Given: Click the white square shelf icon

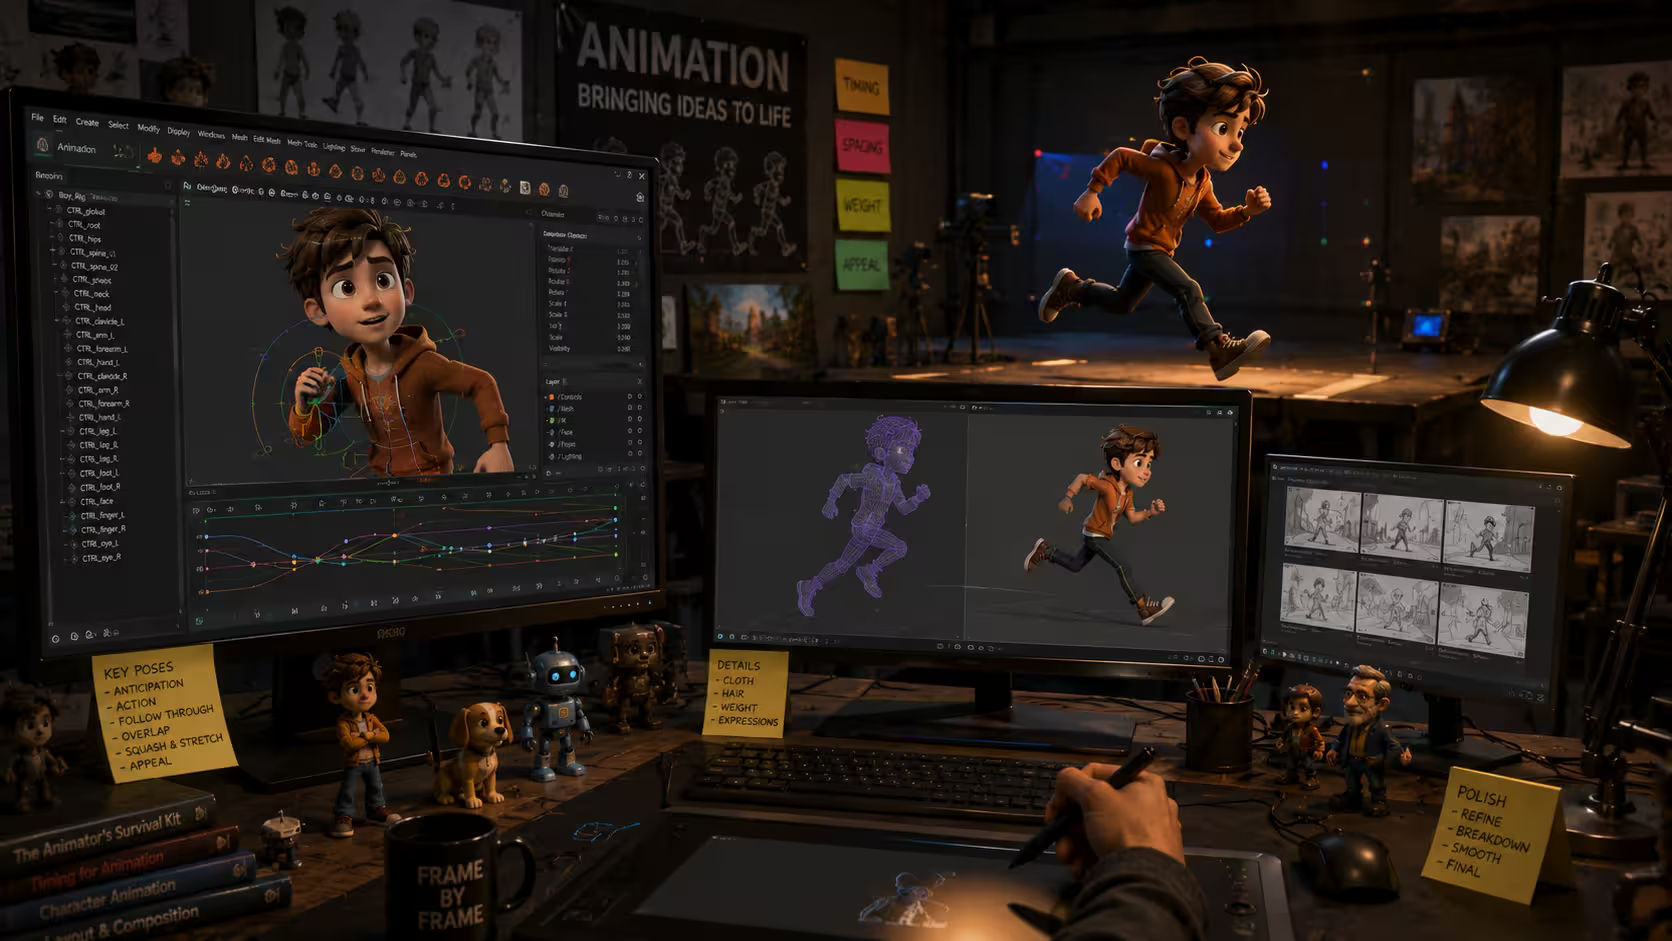Looking at the screenshot, I should 525,188.
